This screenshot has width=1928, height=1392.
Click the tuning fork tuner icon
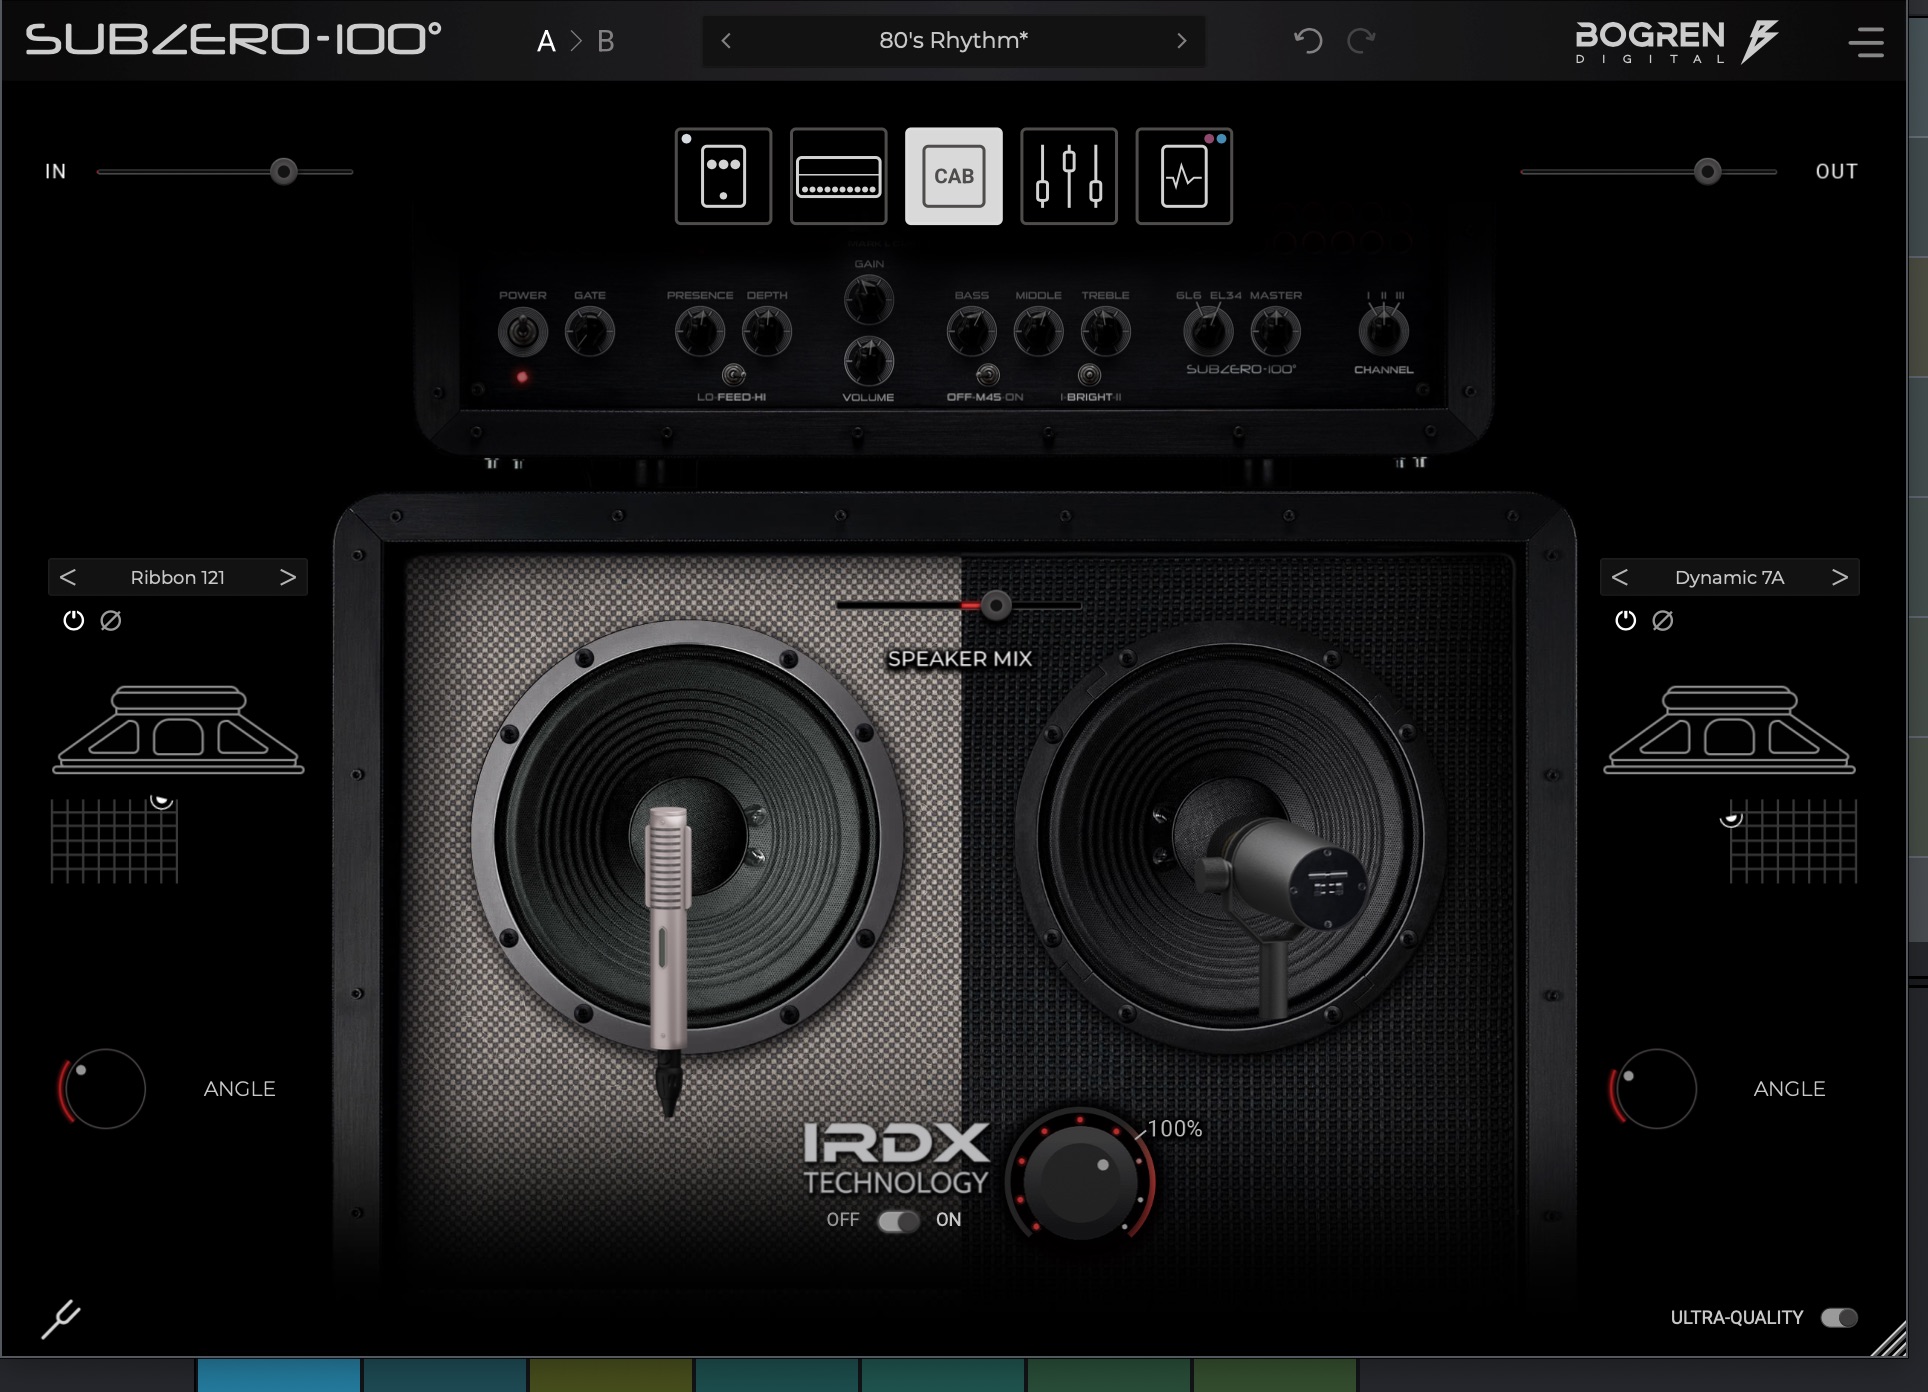[x=61, y=1319]
